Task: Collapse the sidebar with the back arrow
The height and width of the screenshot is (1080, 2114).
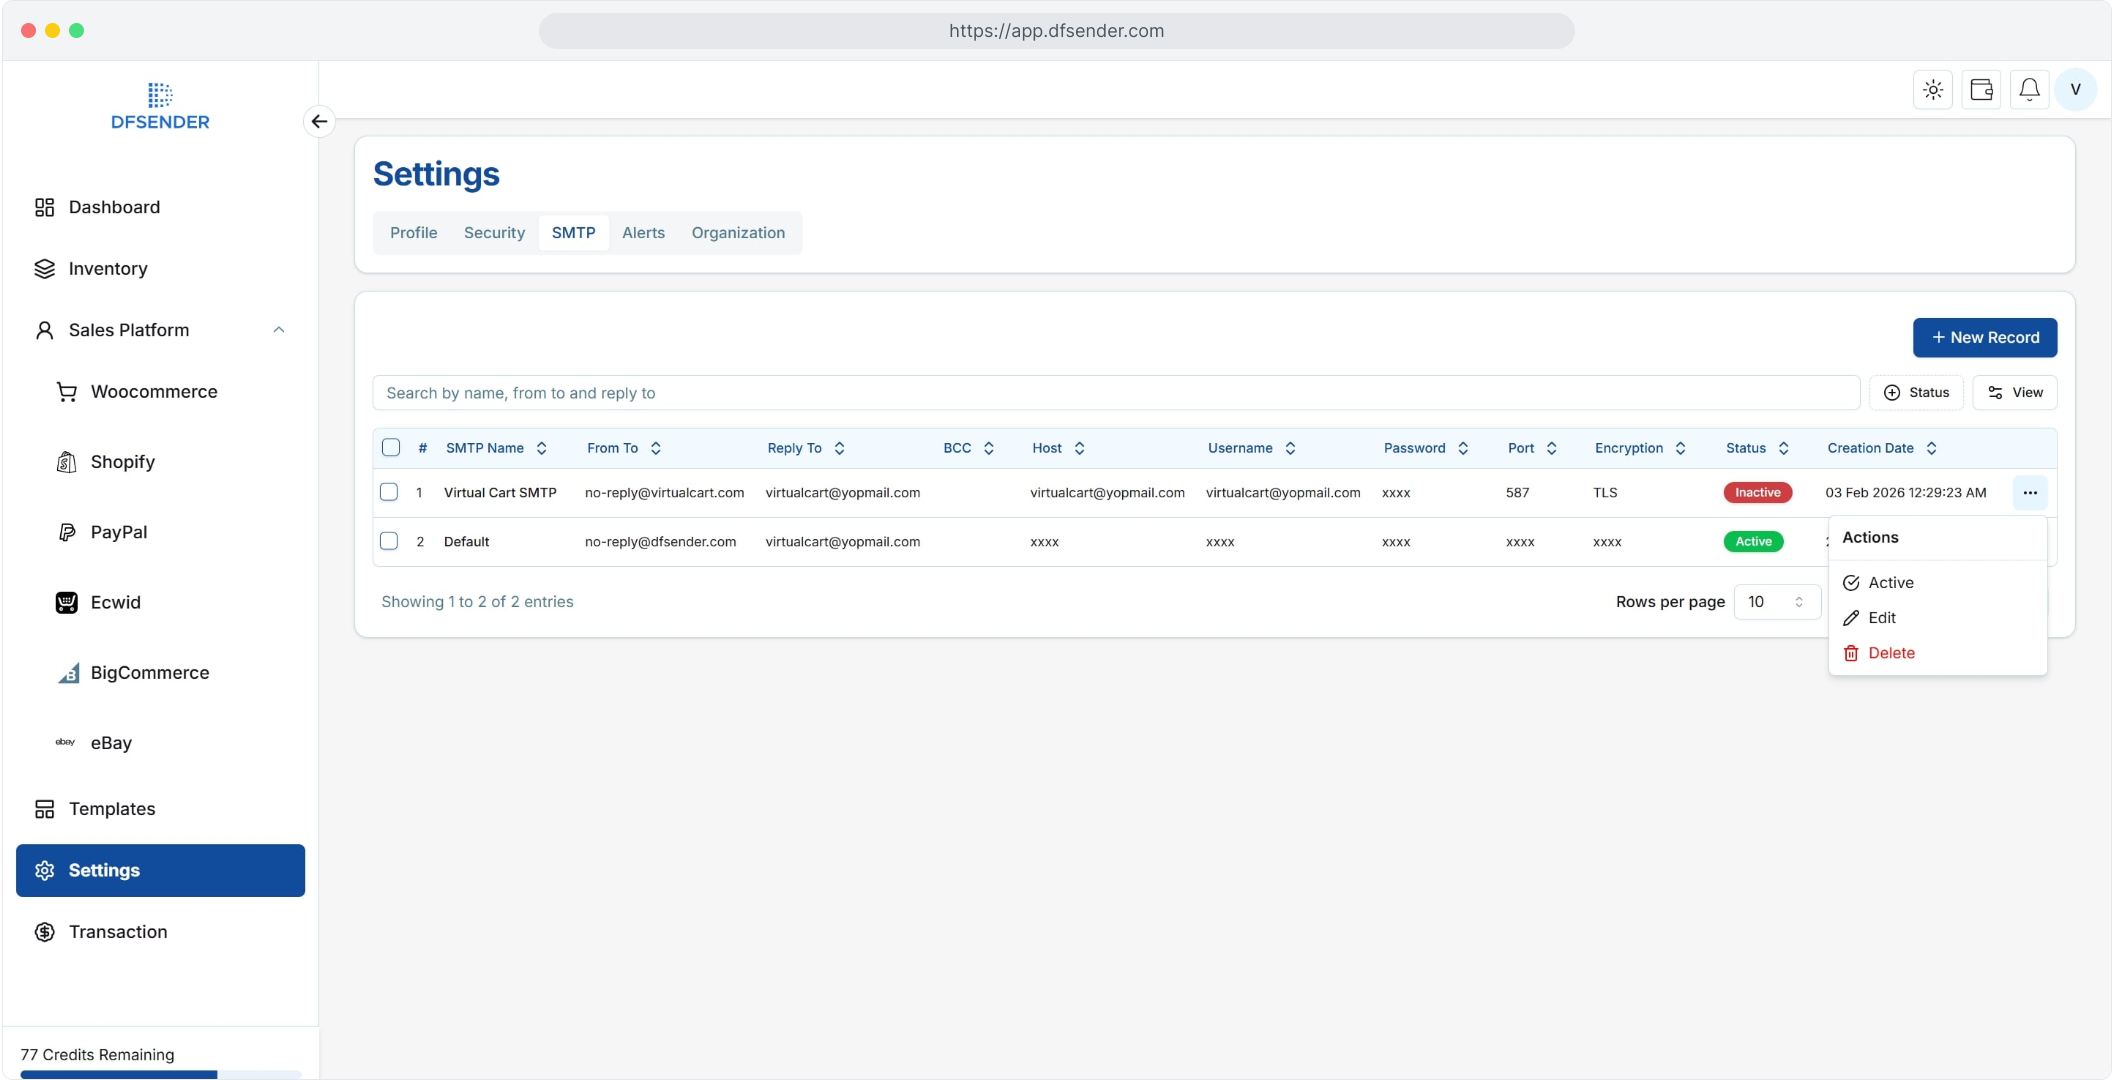Action: tap(319, 121)
